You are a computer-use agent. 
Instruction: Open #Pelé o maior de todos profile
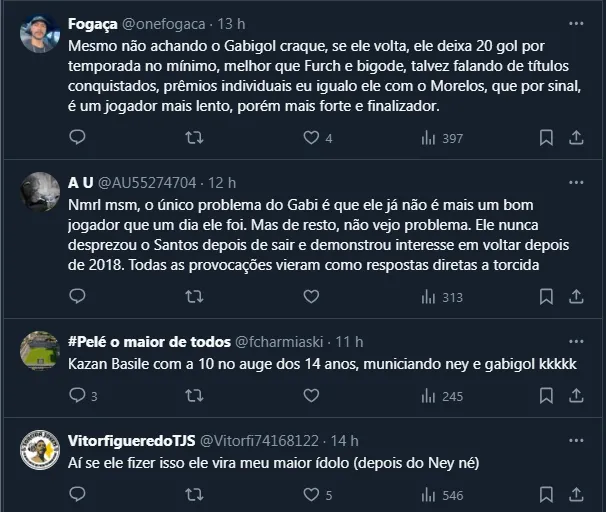tap(149, 340)
